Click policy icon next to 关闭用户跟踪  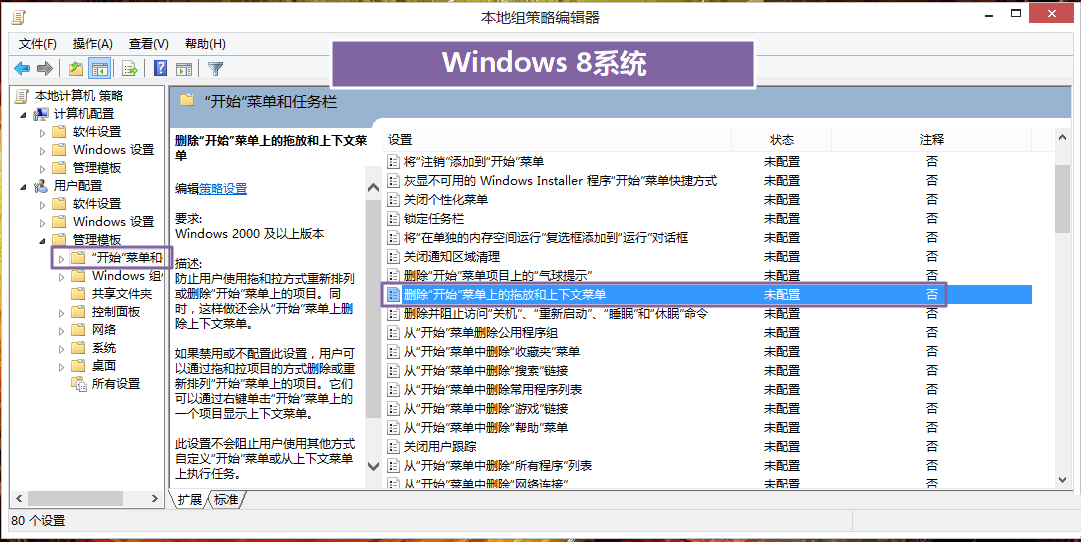(x=394, y=447)
